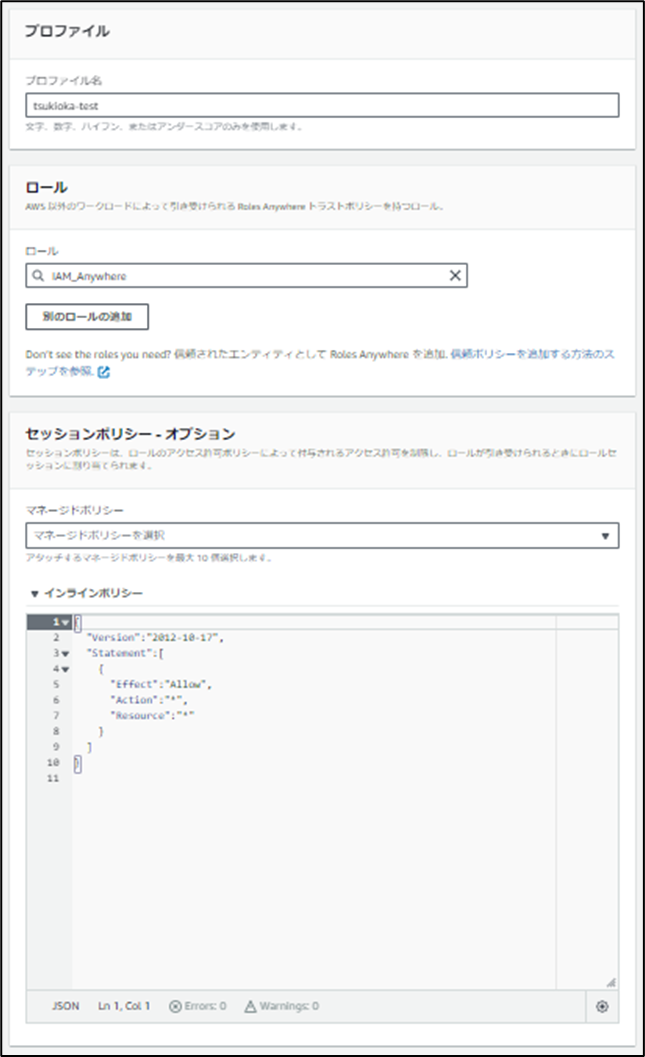
Task: Click the "Version":"2012-10-17" line
Action: point(155,637)
